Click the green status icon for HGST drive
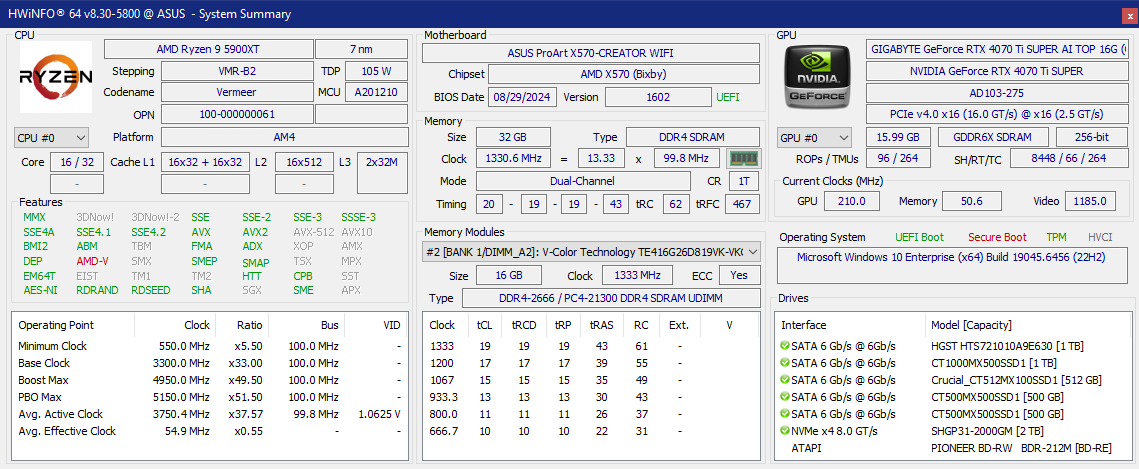The height and width of the screenshot is (469, 1139). coord(785,346)
